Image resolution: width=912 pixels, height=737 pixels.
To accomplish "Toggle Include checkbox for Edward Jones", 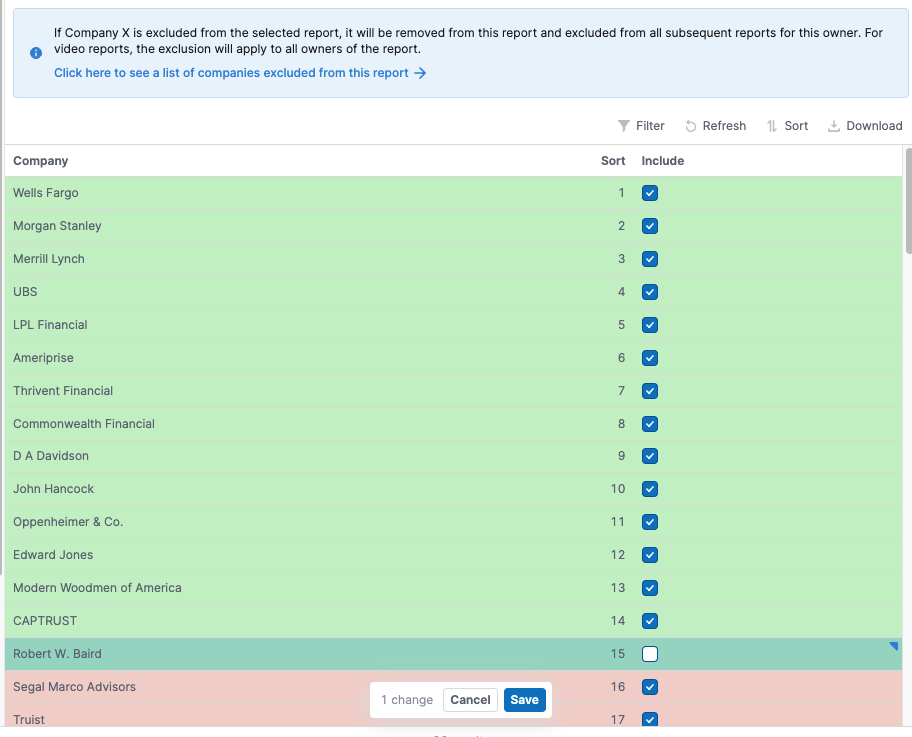I will tap(650, 555).
